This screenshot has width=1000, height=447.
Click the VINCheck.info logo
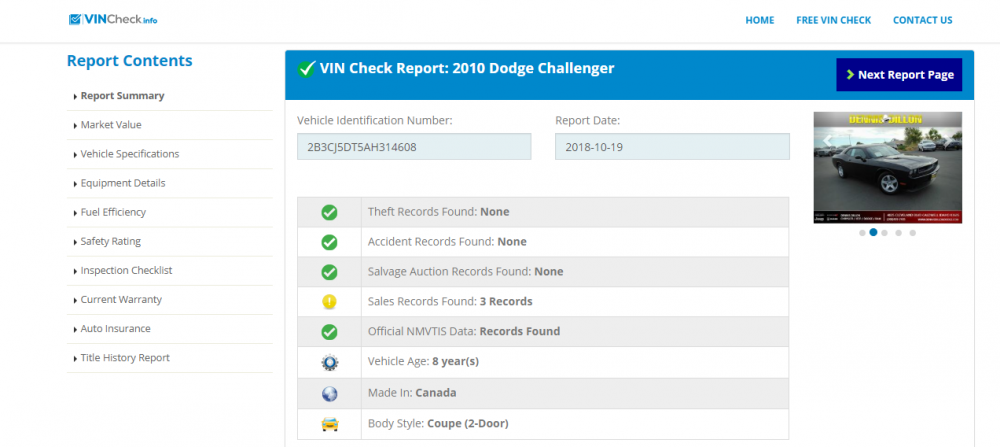tap(113, 20)
